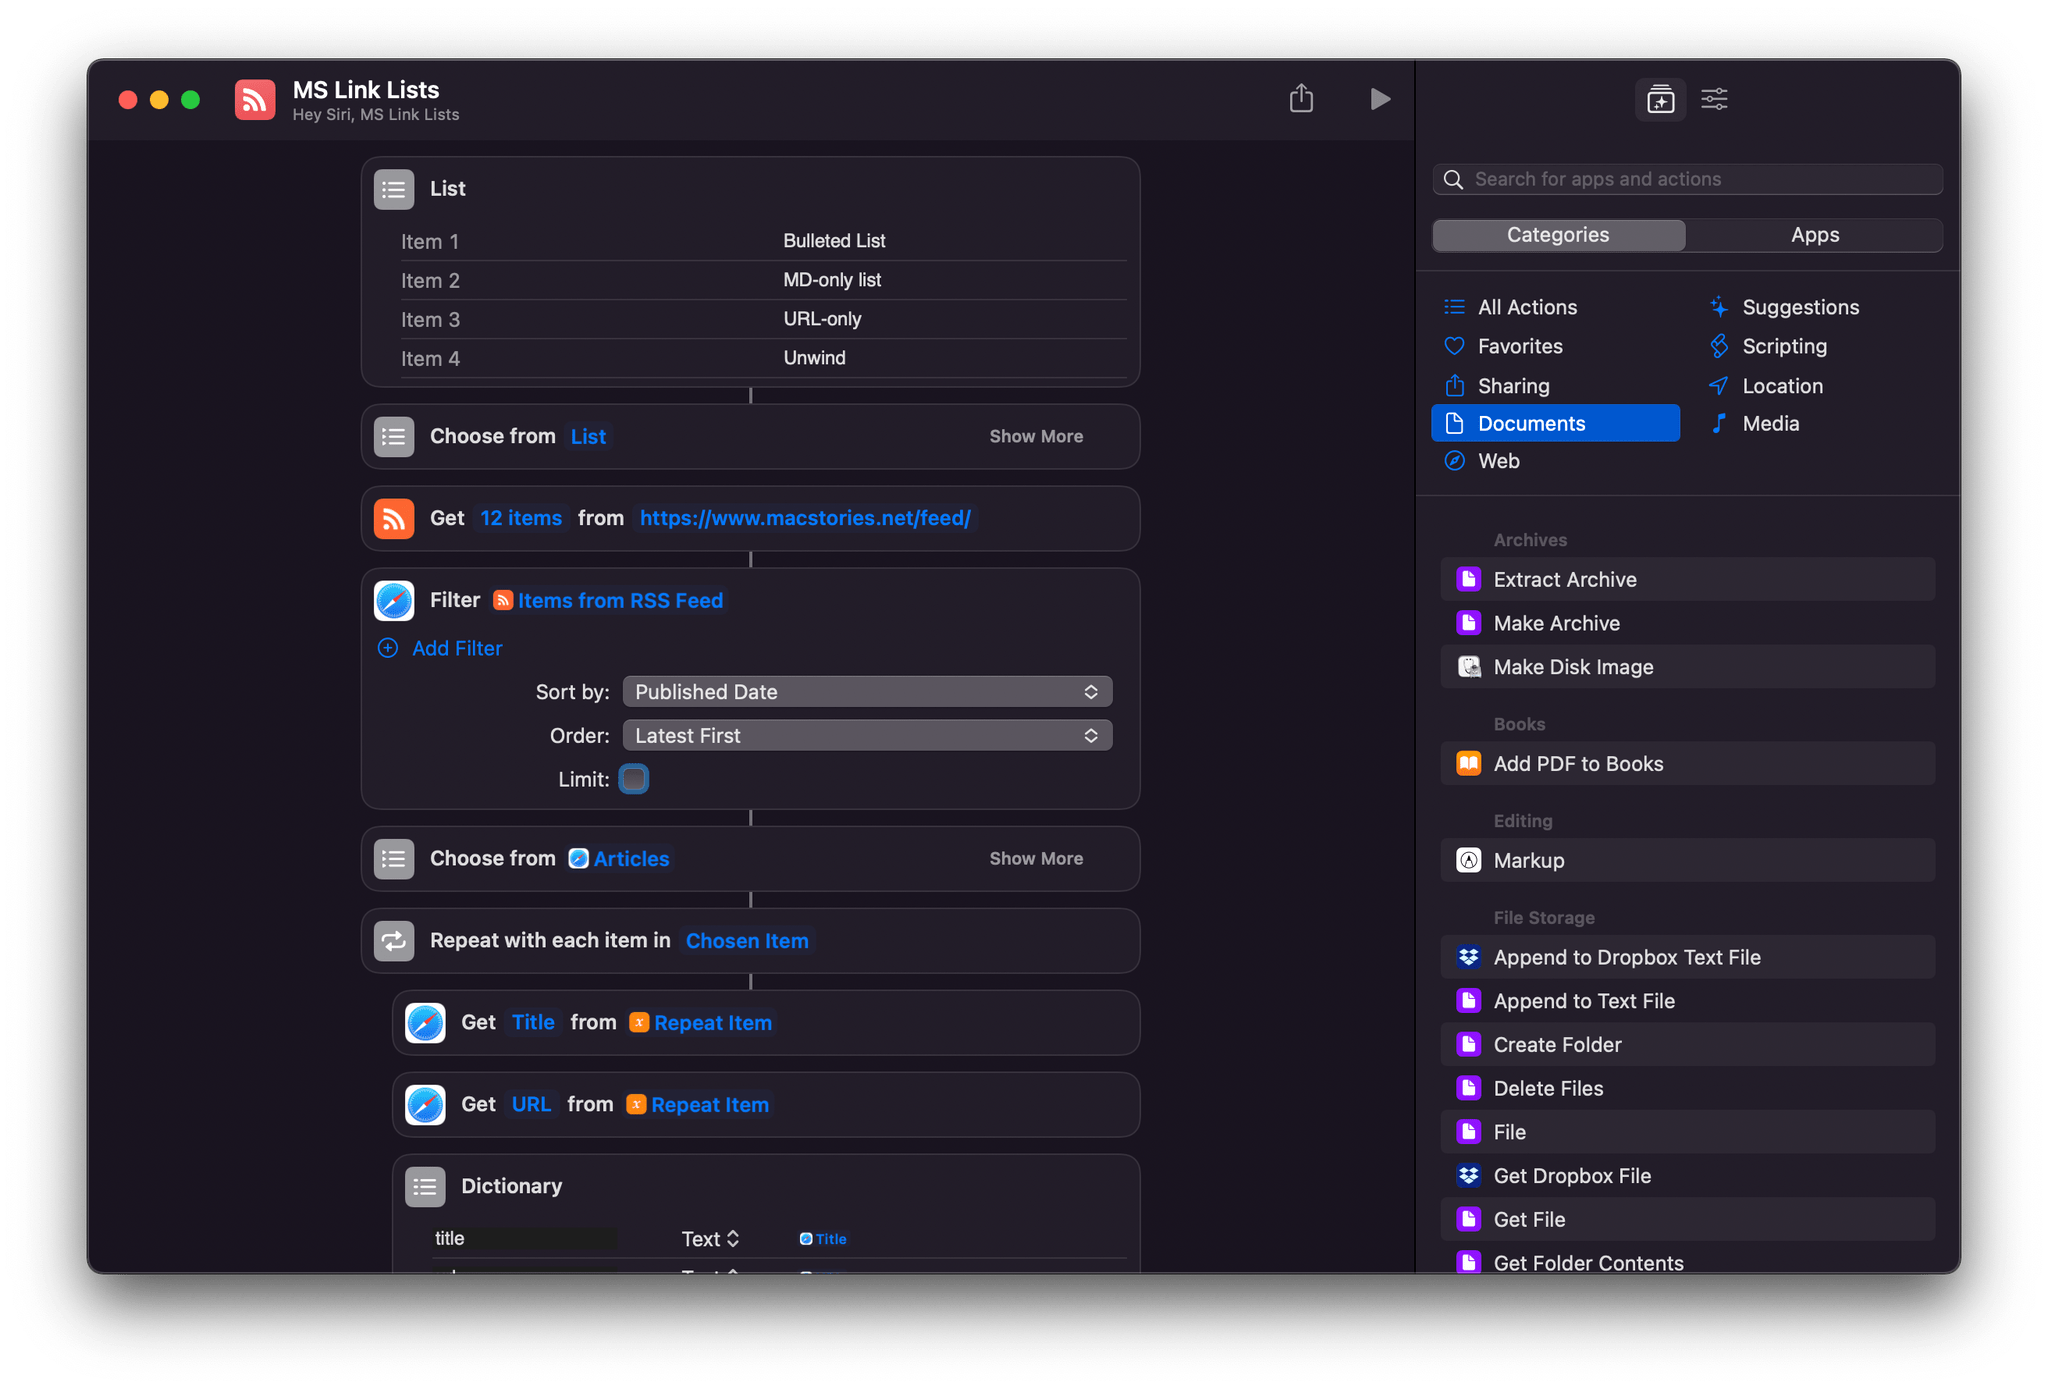
Task: Show More options for Choose from List
Action: [1039, 436]
